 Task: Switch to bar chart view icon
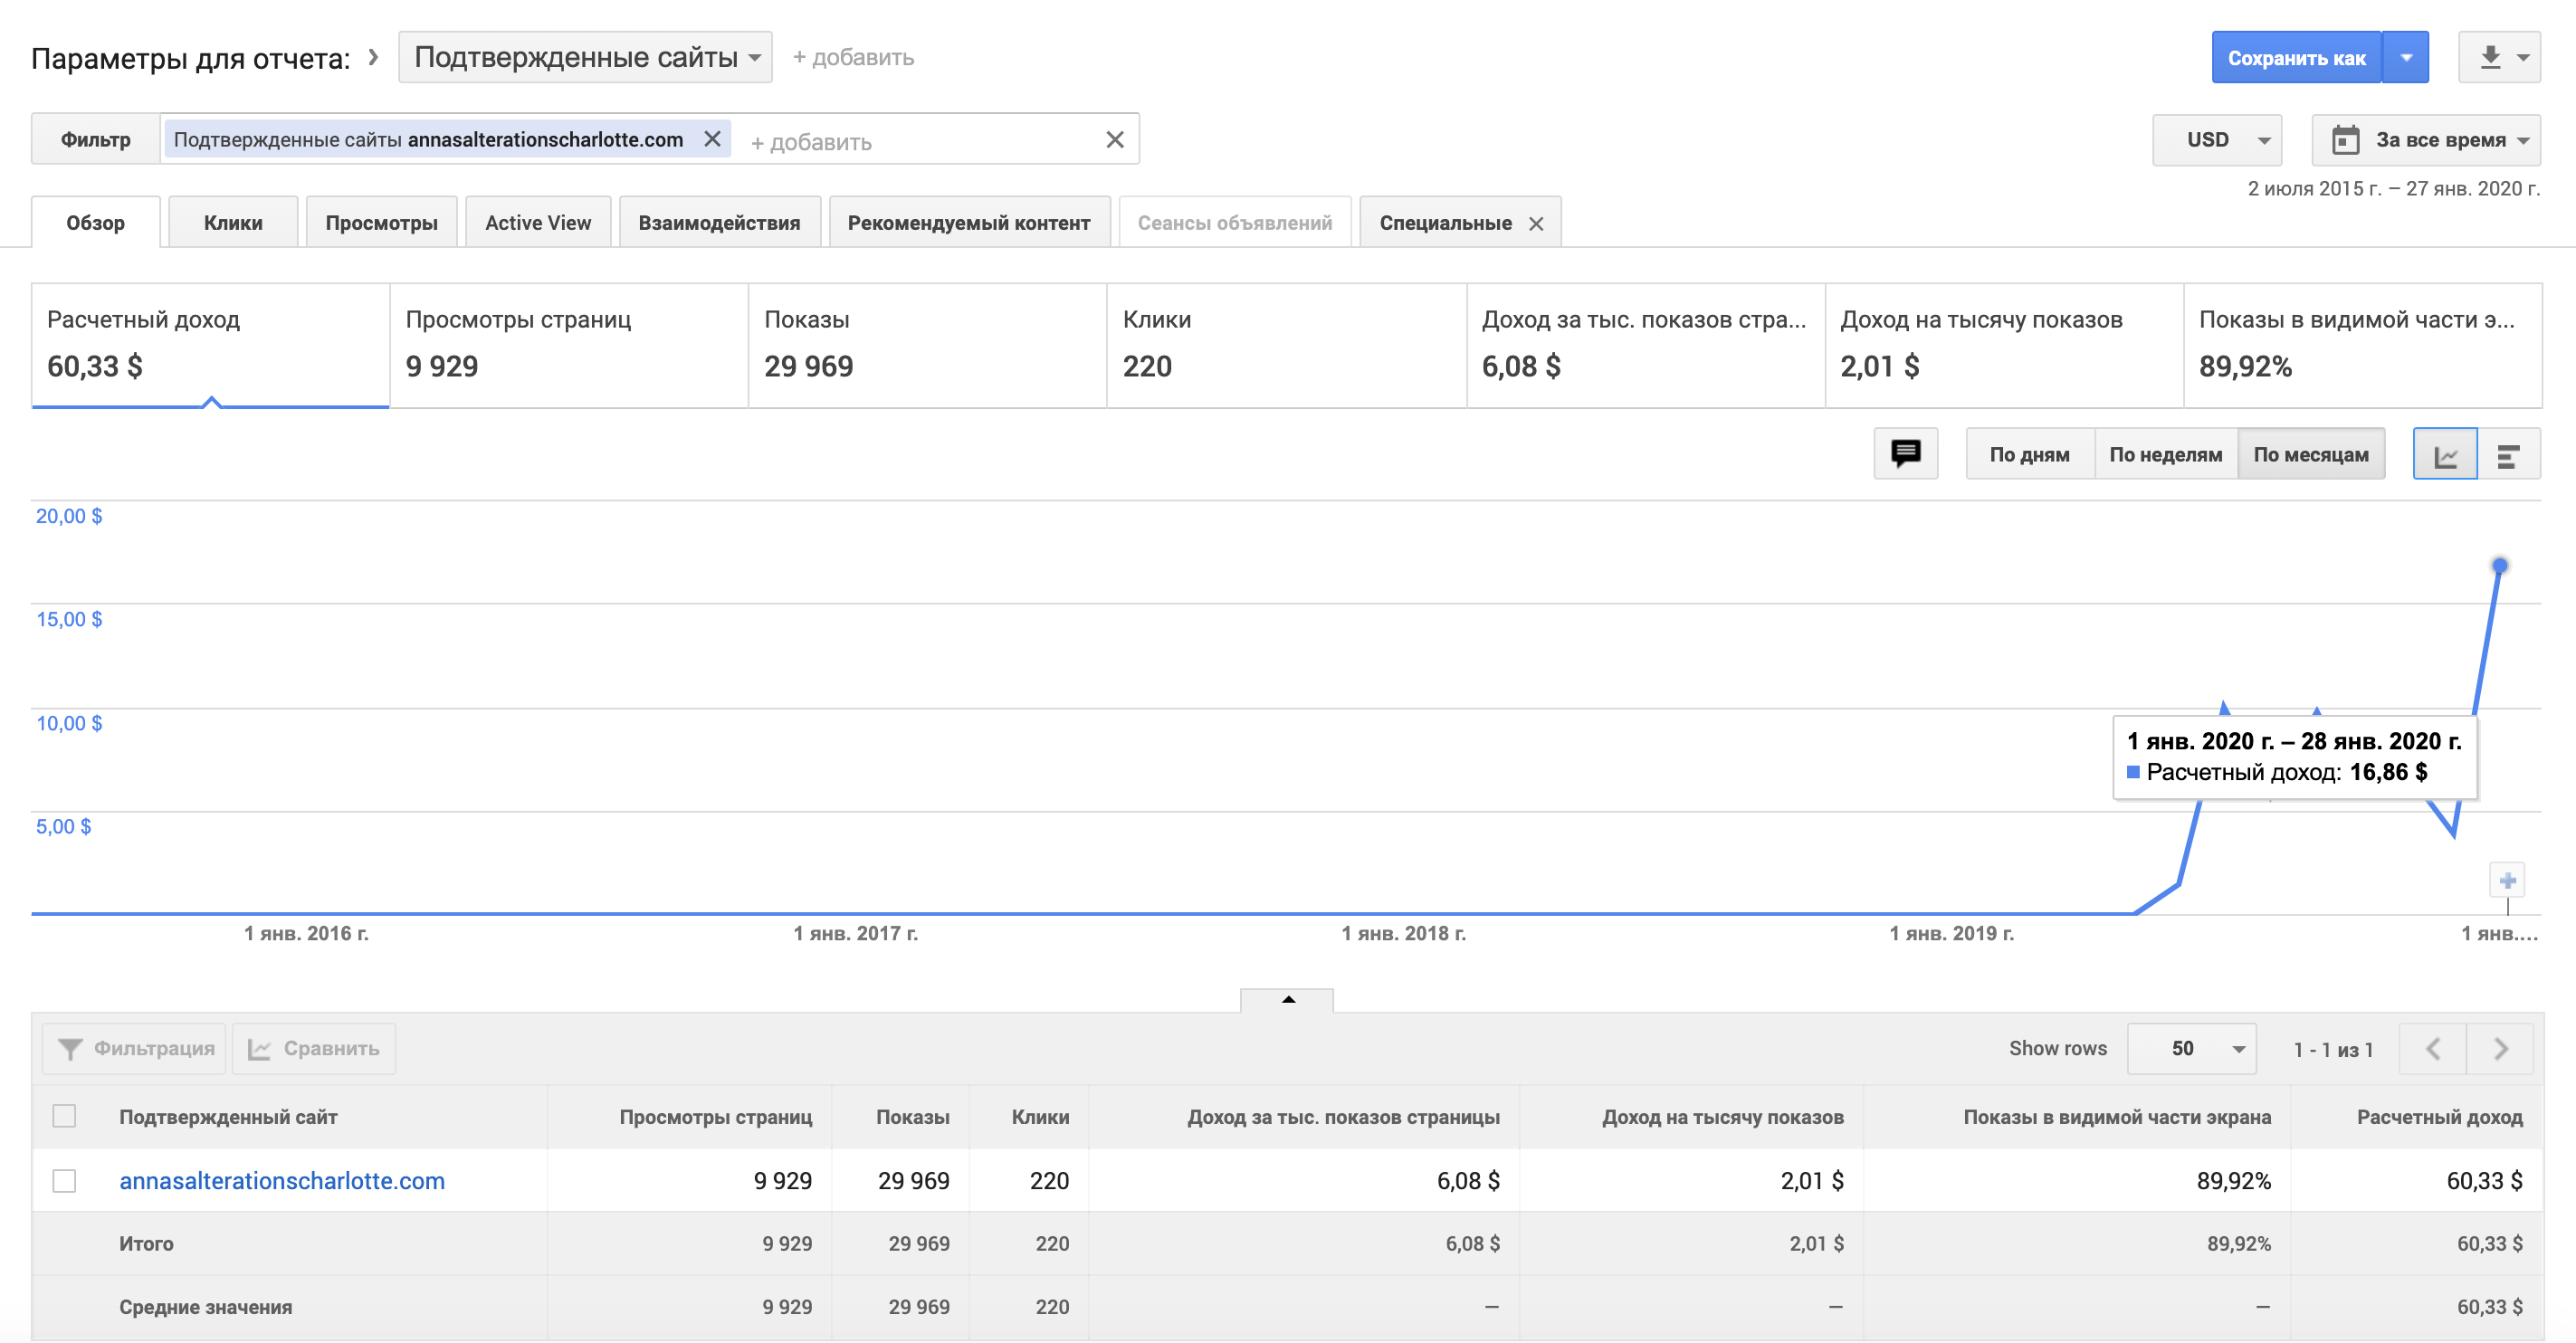coord(2508,455)
